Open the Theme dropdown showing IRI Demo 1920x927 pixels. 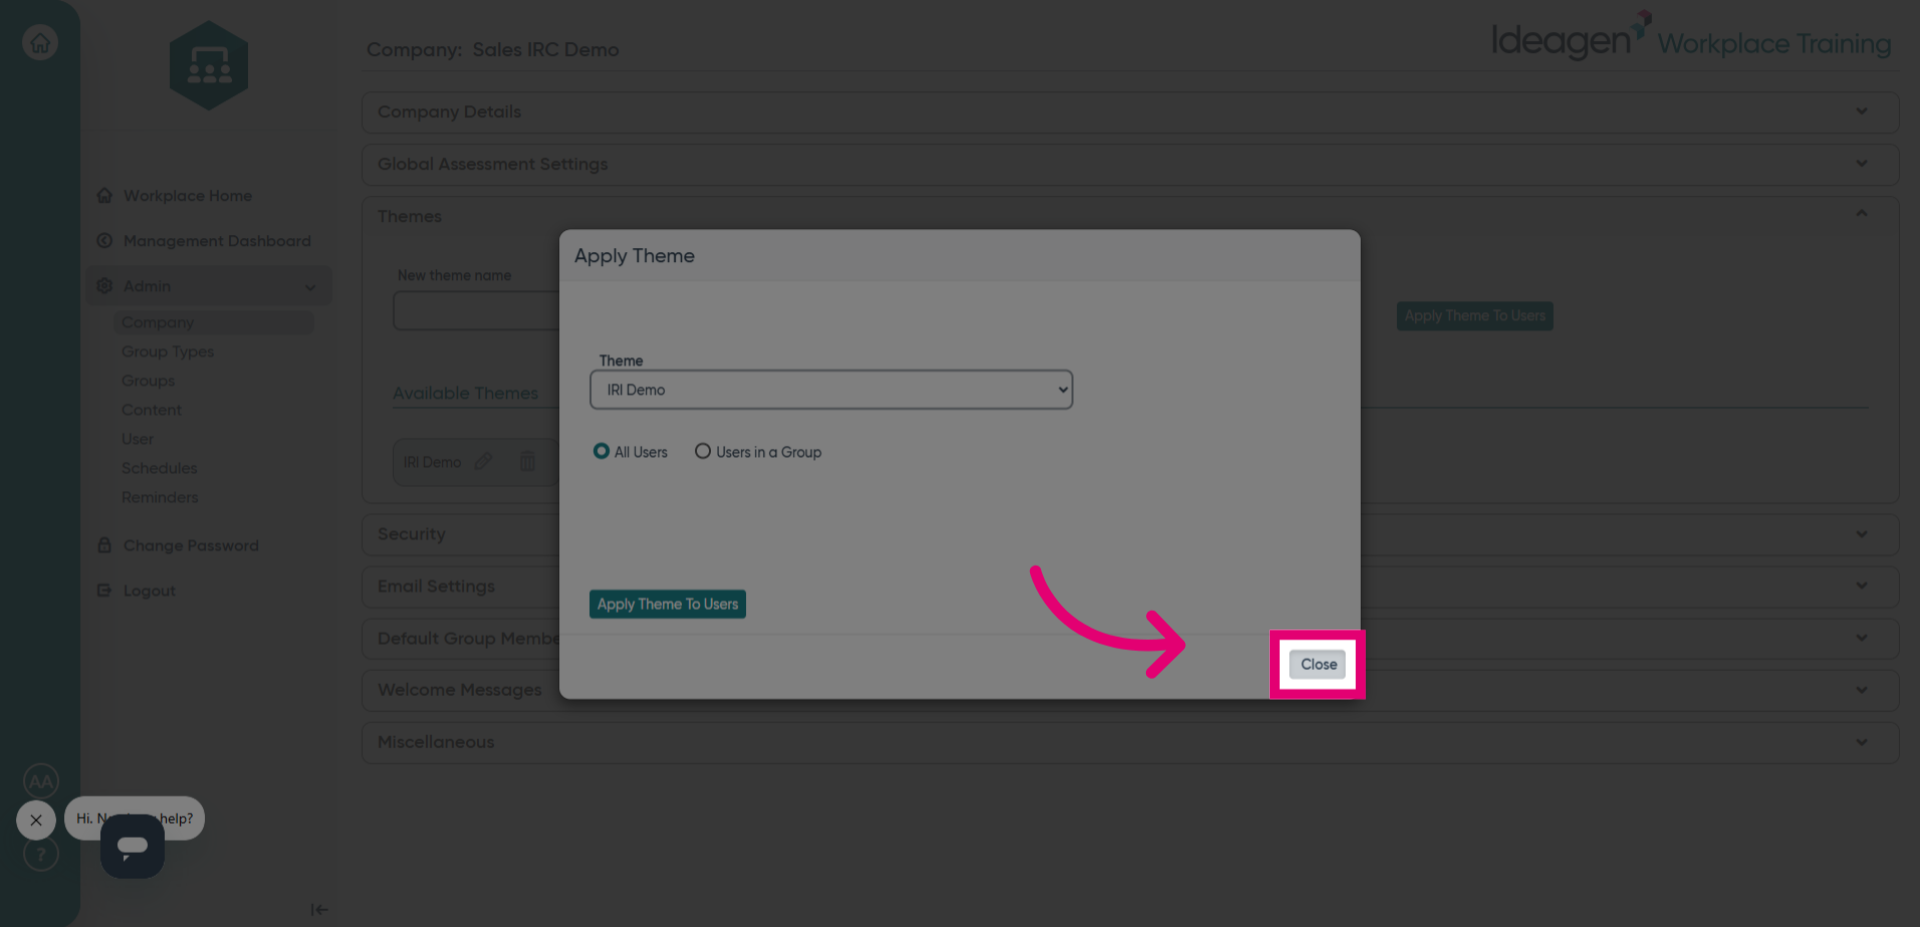[831, 390]
